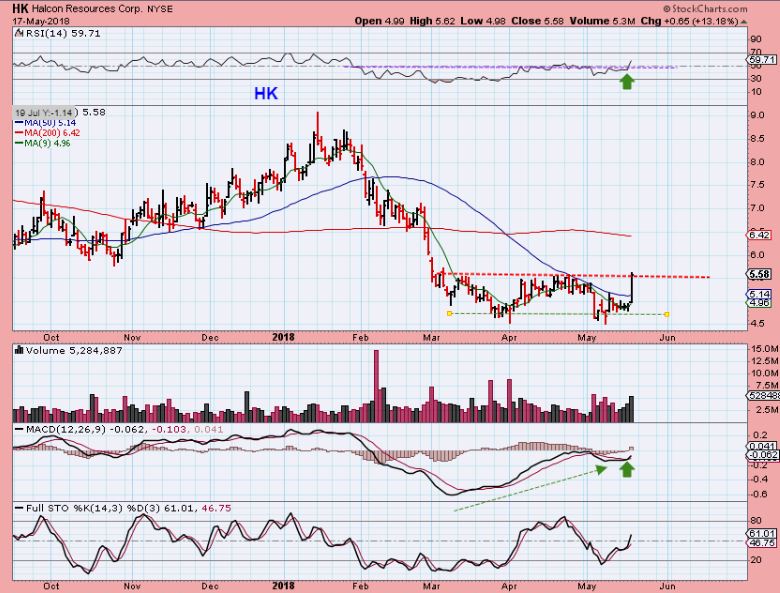Screen dimensions: 780x593
Task: Click the 2018 label under the price panel
Action: click(x=284, y=337)
